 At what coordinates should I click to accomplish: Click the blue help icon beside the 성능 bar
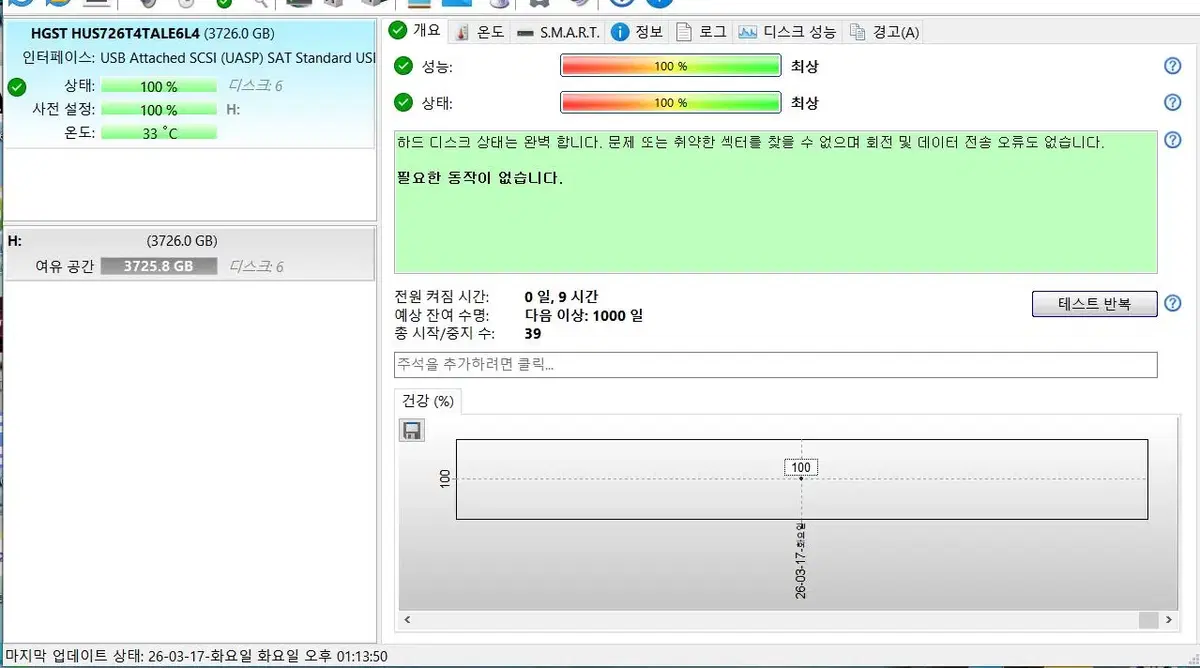(1171, 66)
